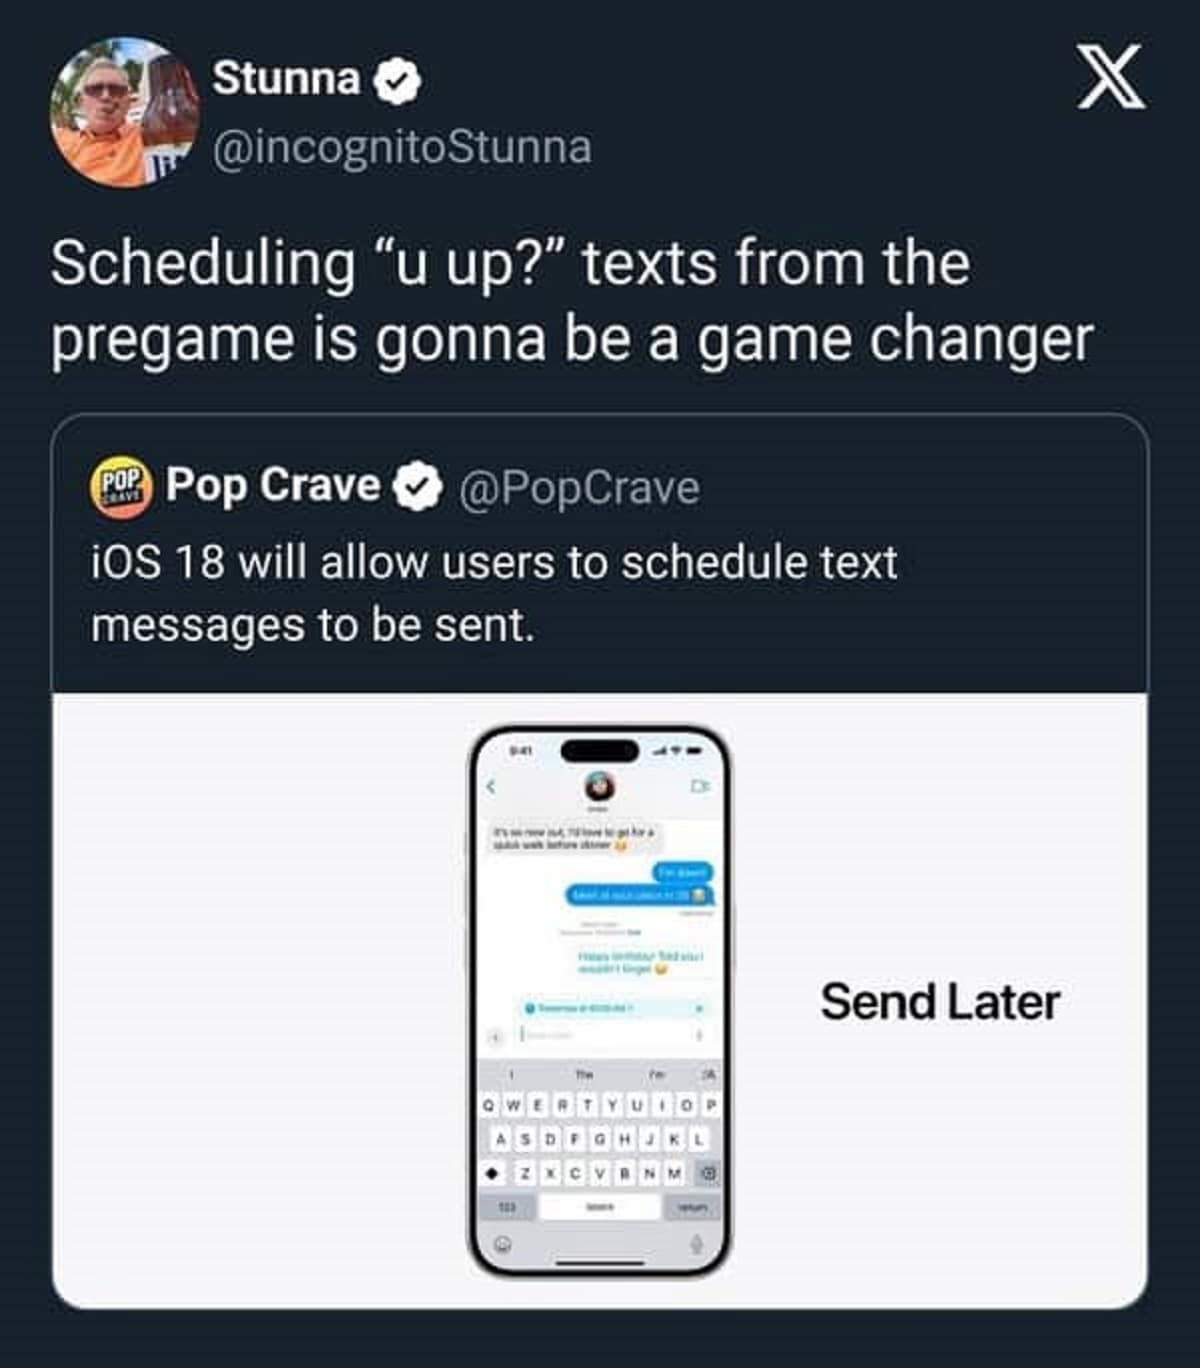Click the X logo icon
The height and width of the screenshot is (1368, 1200).
tap(1112, 78)
